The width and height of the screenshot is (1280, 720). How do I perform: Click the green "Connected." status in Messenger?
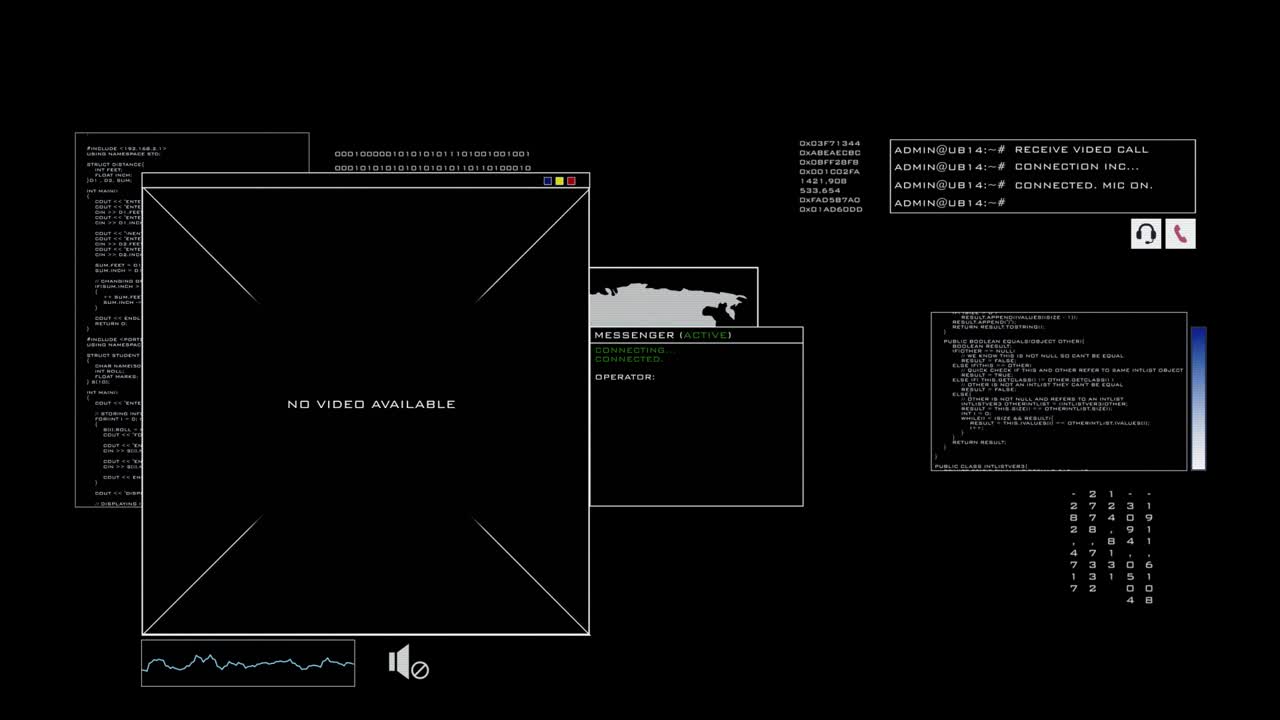[x=628, y=359]
